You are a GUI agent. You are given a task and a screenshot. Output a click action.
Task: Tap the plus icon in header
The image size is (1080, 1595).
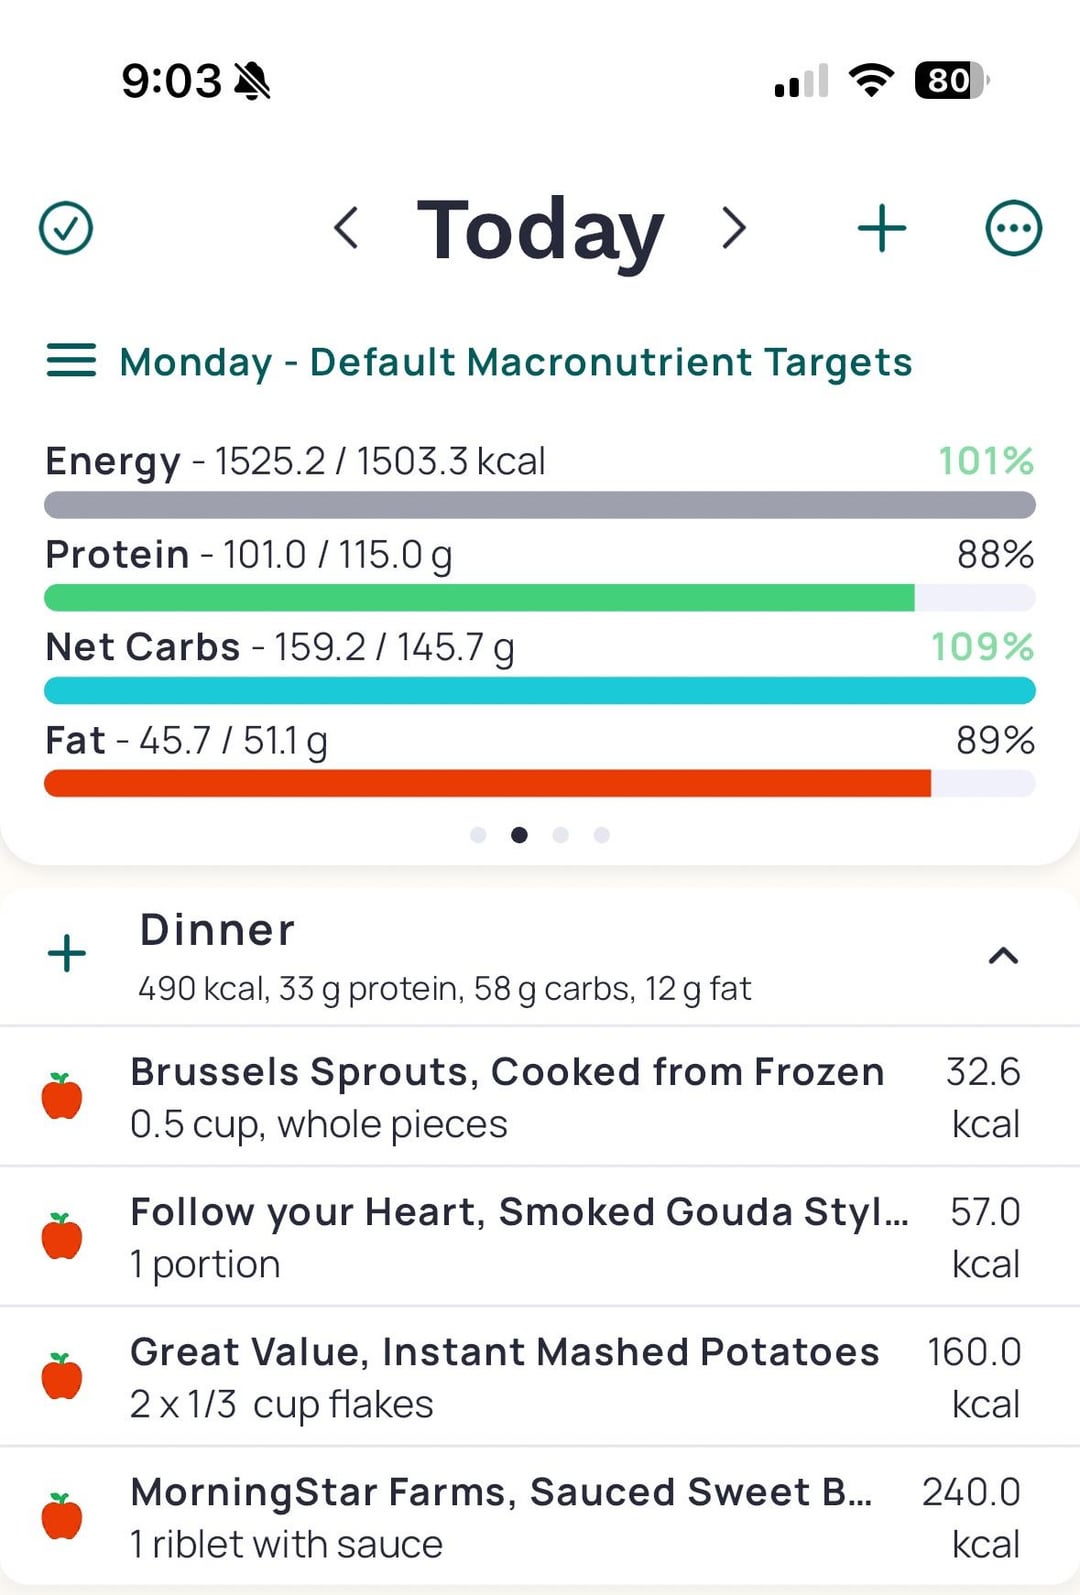(882, 228)
